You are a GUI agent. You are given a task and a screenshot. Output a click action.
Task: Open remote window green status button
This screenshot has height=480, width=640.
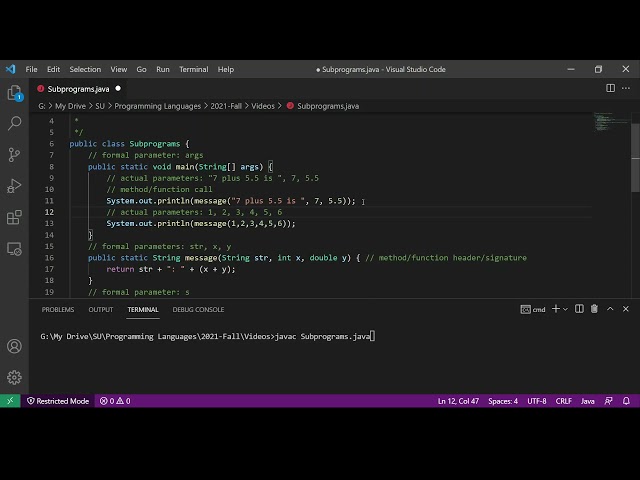click(10, 401)
